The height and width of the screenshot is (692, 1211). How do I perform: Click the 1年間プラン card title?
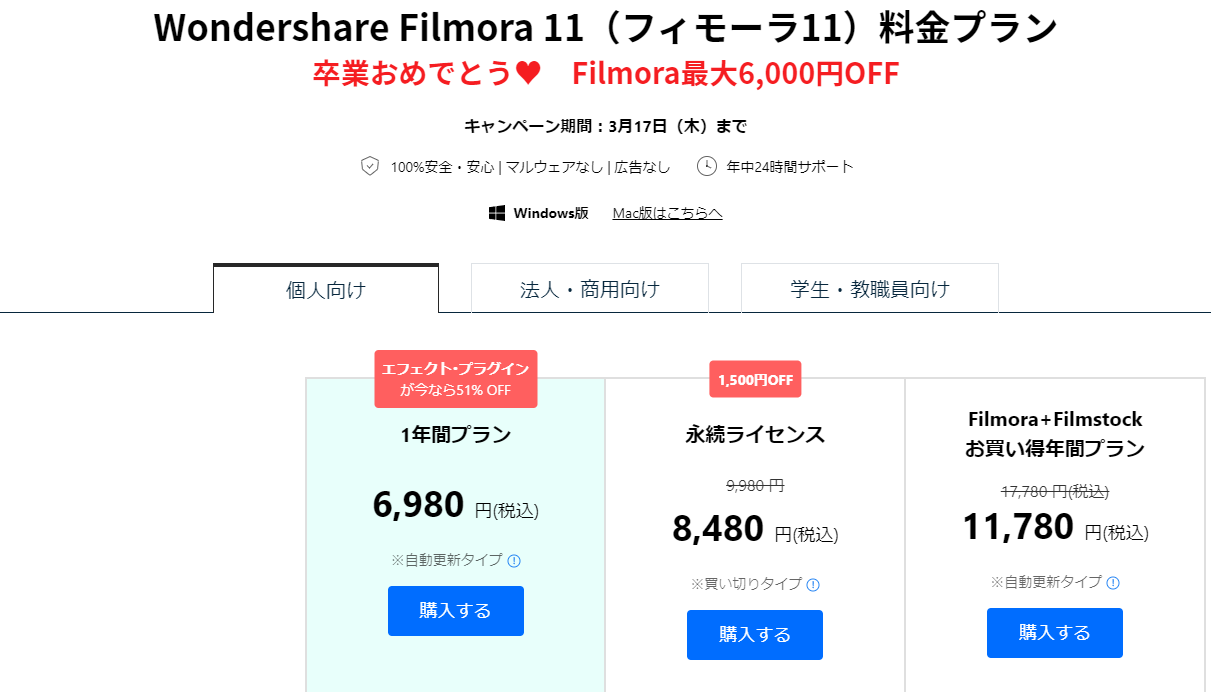point(456,435)
